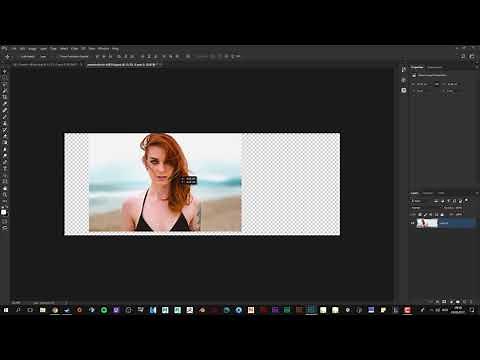The width and height of the screenshot is (480, 360).
Task: Switch to the Properties panel tab
Action: coord(417,67)
